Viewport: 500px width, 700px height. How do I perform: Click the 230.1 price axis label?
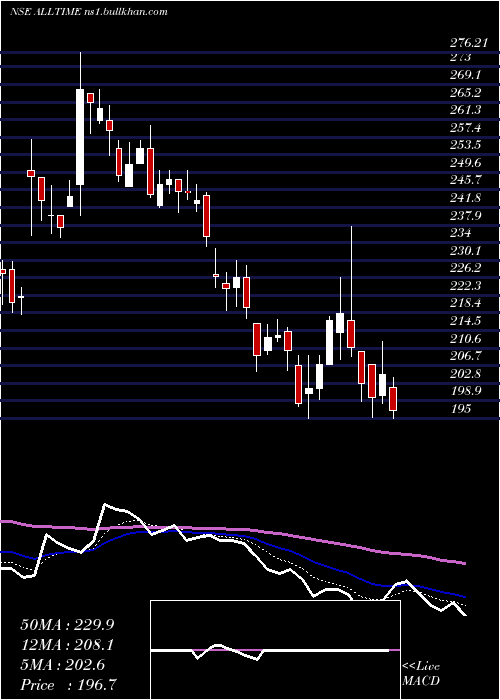(465, 251)
